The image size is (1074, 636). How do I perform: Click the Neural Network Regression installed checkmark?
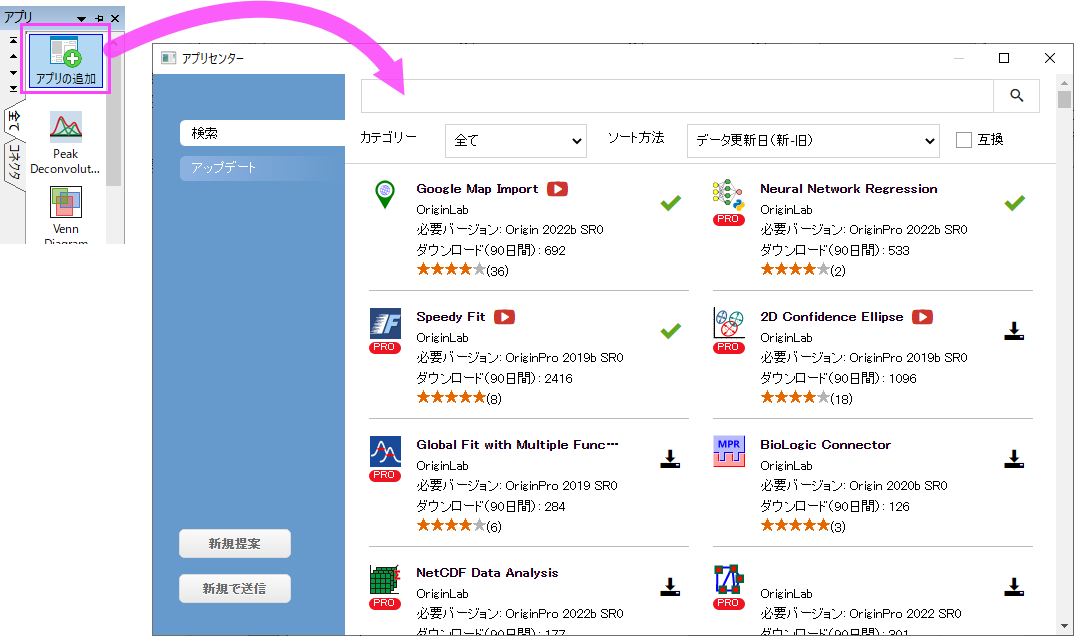click(1014, 203)
